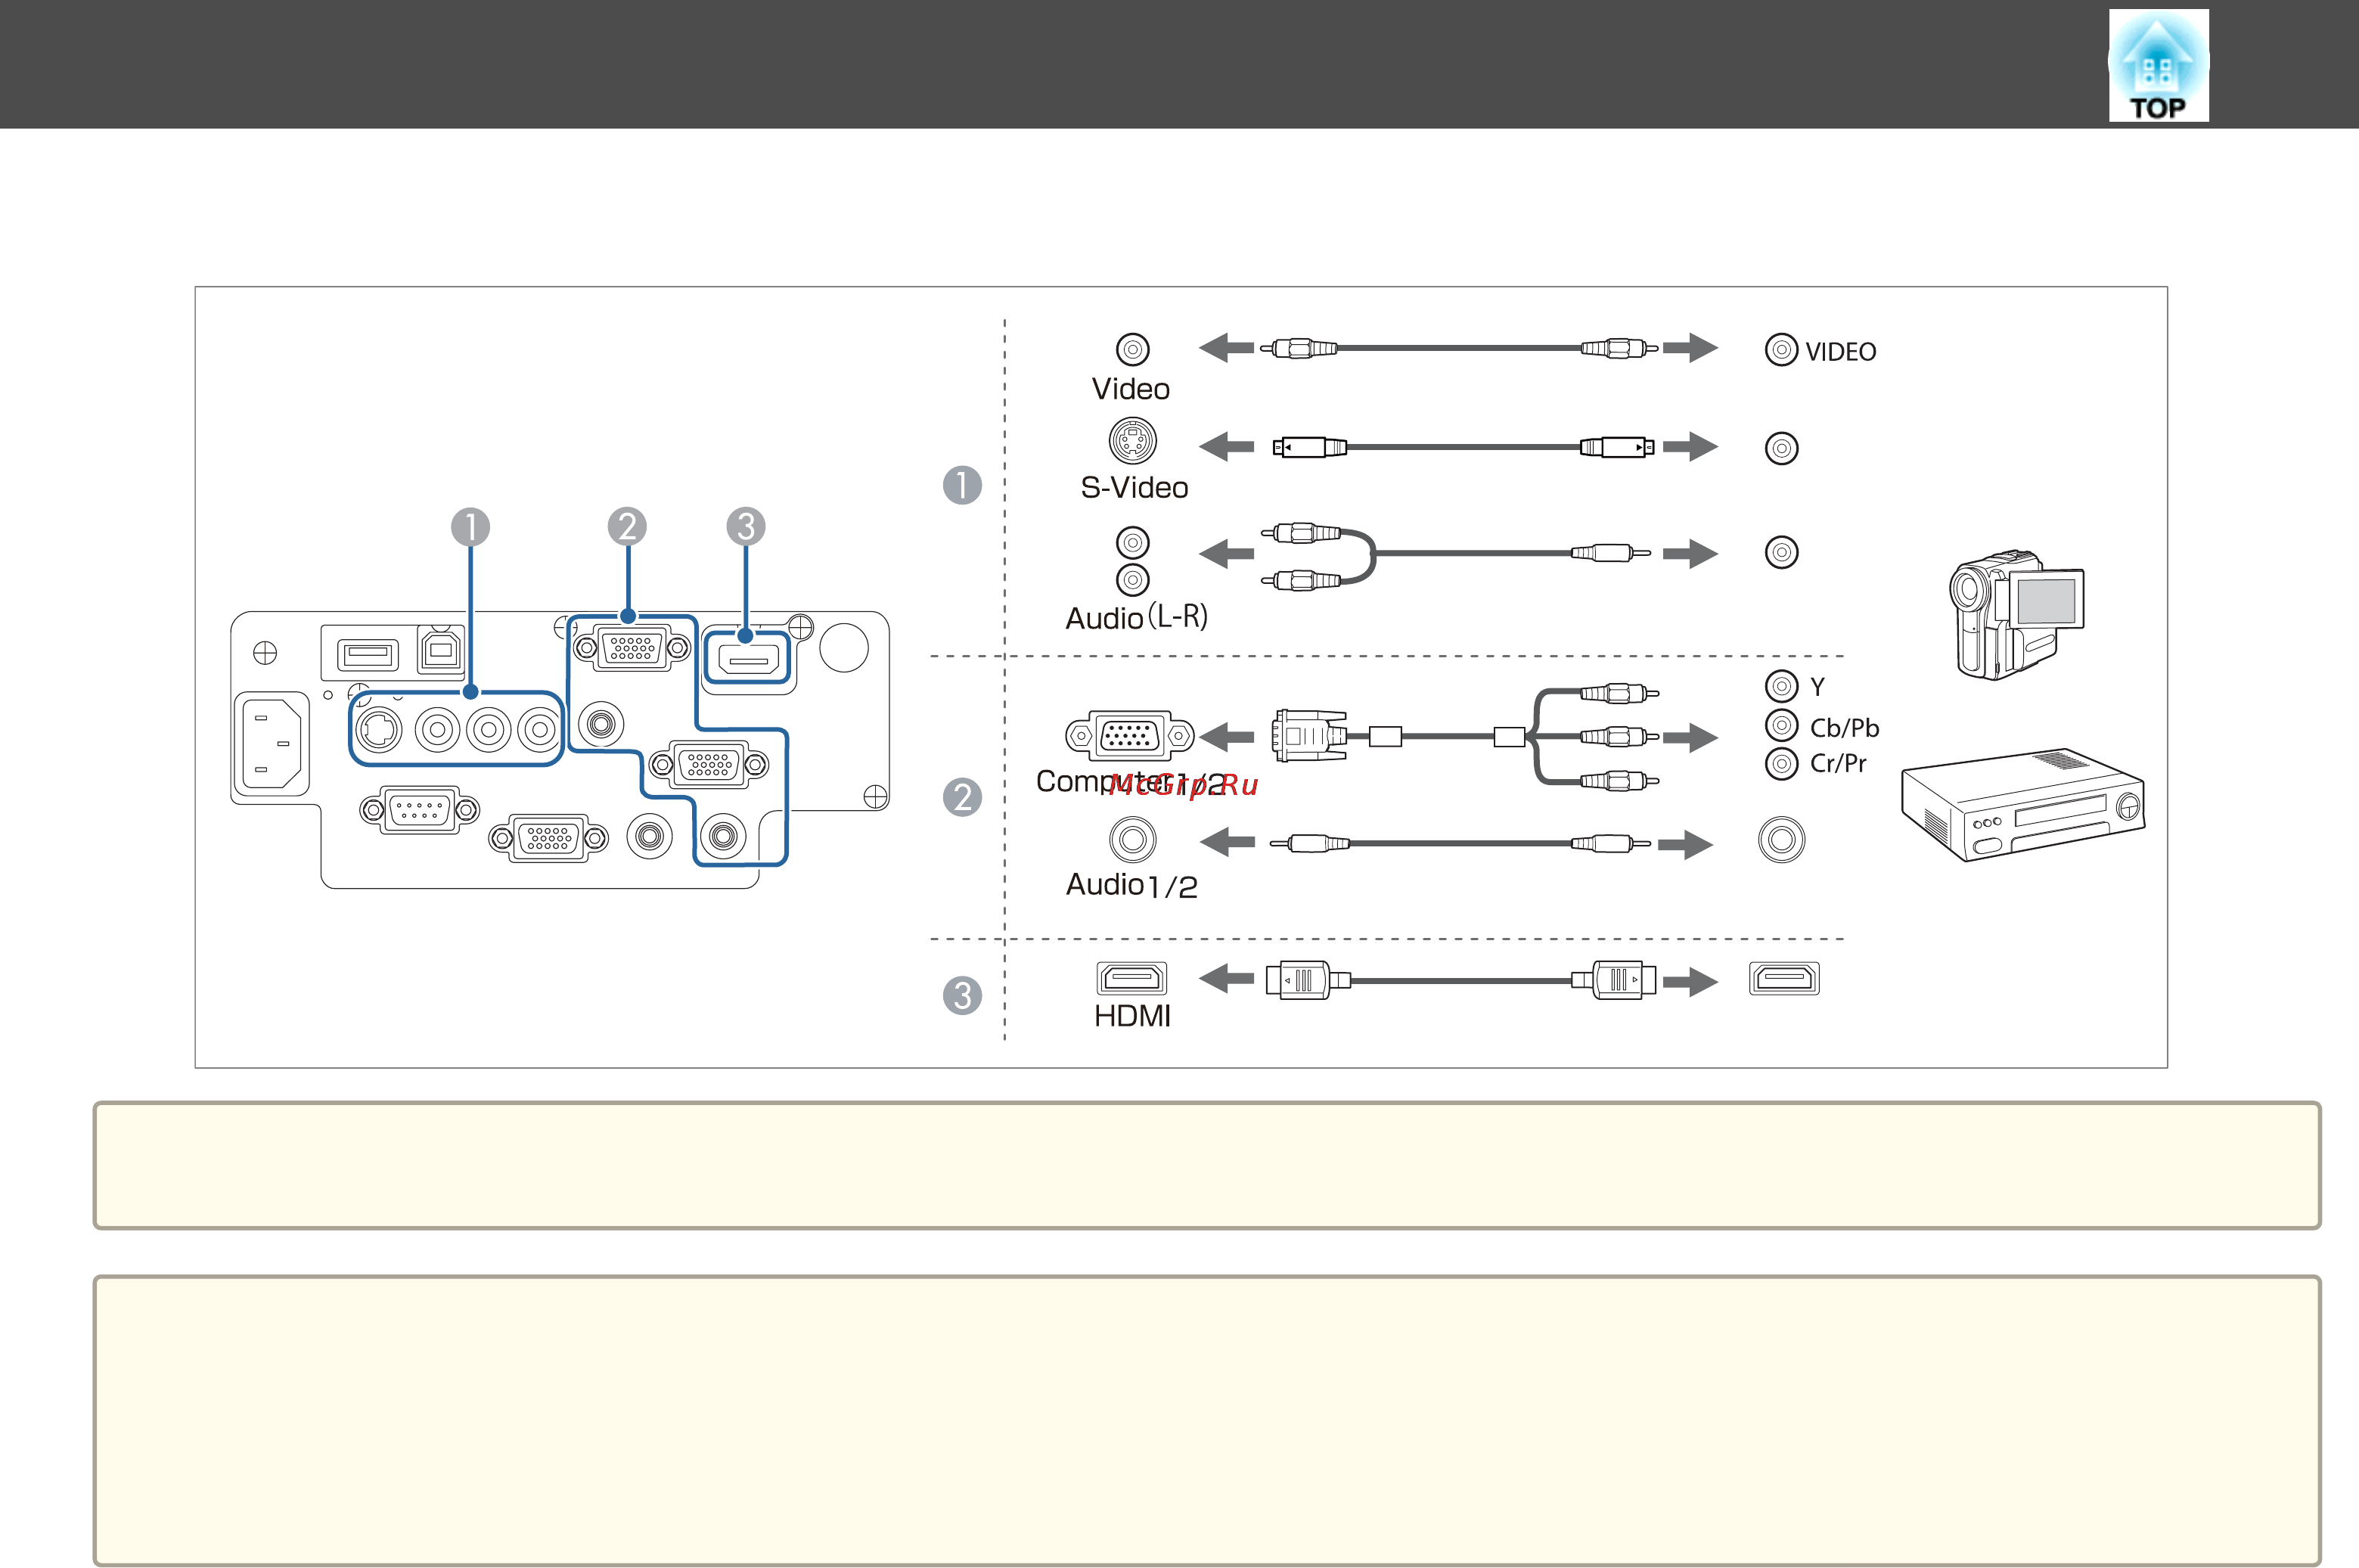Image resolution: width=2359 pixels, height=1568 pixels.
Task: Click the VIDEO output jack label
Action: 1840,352
